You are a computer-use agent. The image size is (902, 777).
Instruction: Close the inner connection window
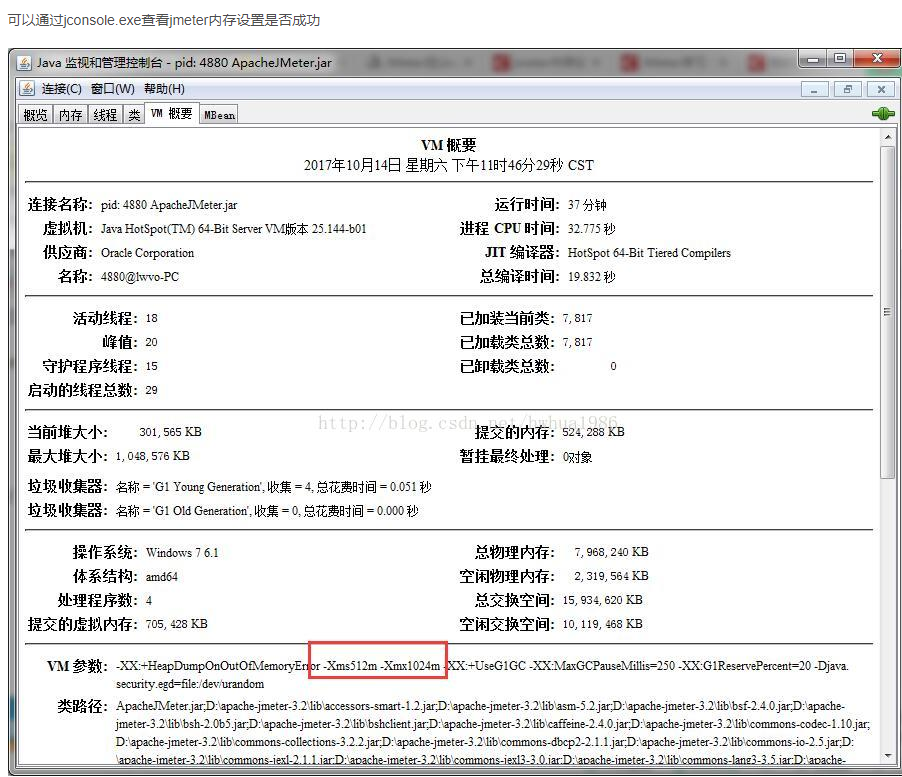(x=881, y=89)
